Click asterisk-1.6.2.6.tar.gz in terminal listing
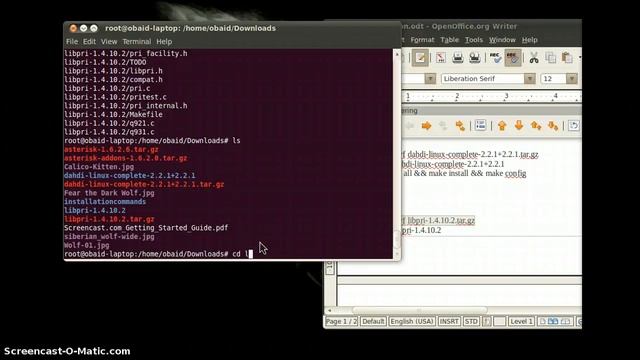The image size is (640, 360). click(111, 149)
